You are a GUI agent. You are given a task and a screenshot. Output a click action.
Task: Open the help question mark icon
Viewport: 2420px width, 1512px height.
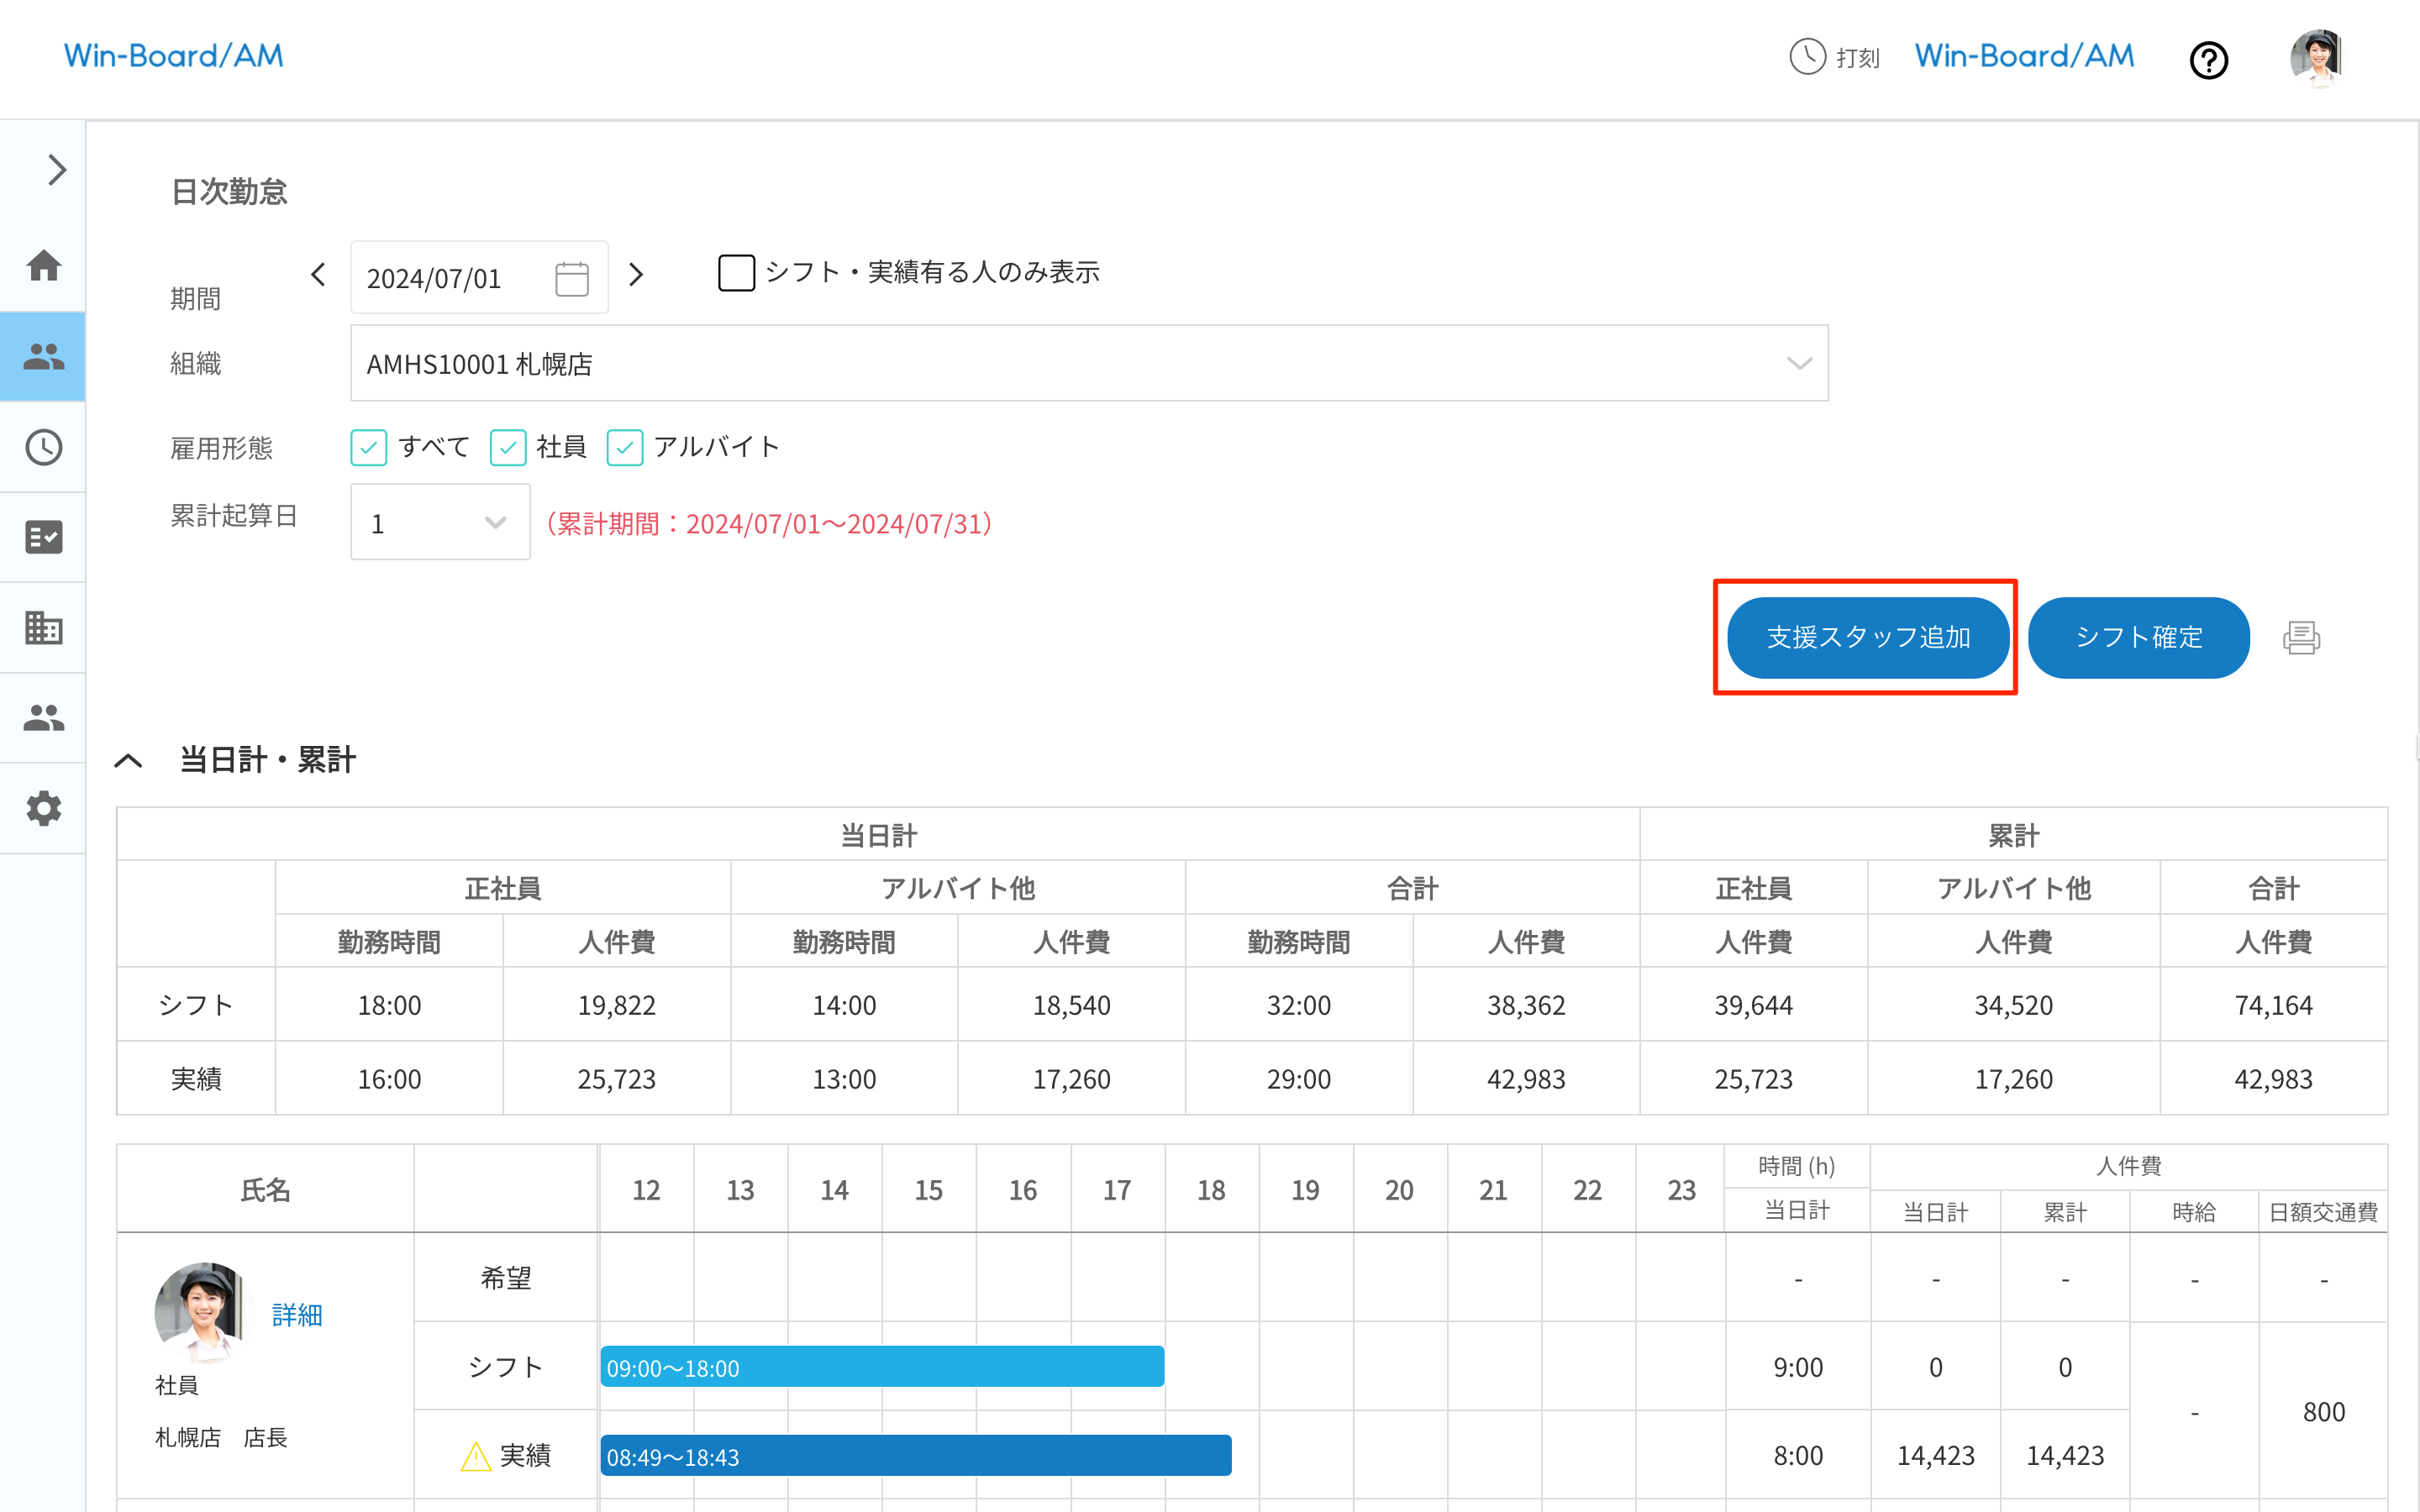2208,60
